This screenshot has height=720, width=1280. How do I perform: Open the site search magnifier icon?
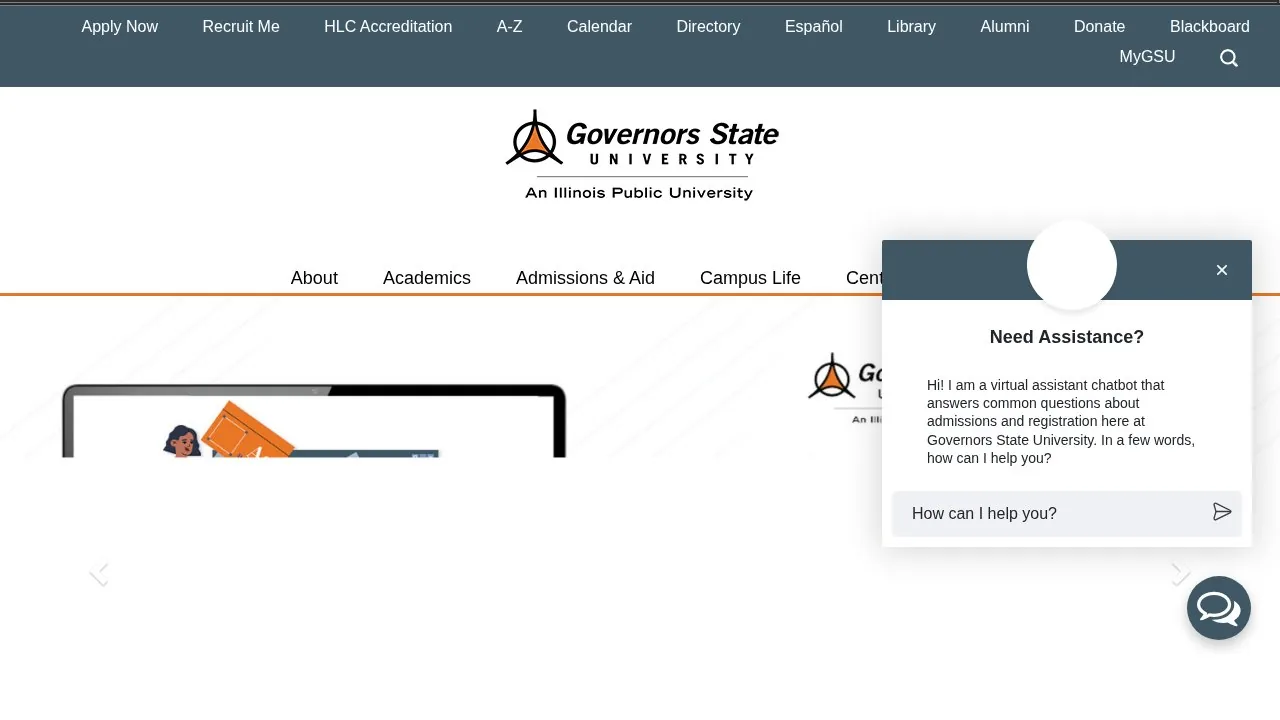click(x=1229, y=58)
